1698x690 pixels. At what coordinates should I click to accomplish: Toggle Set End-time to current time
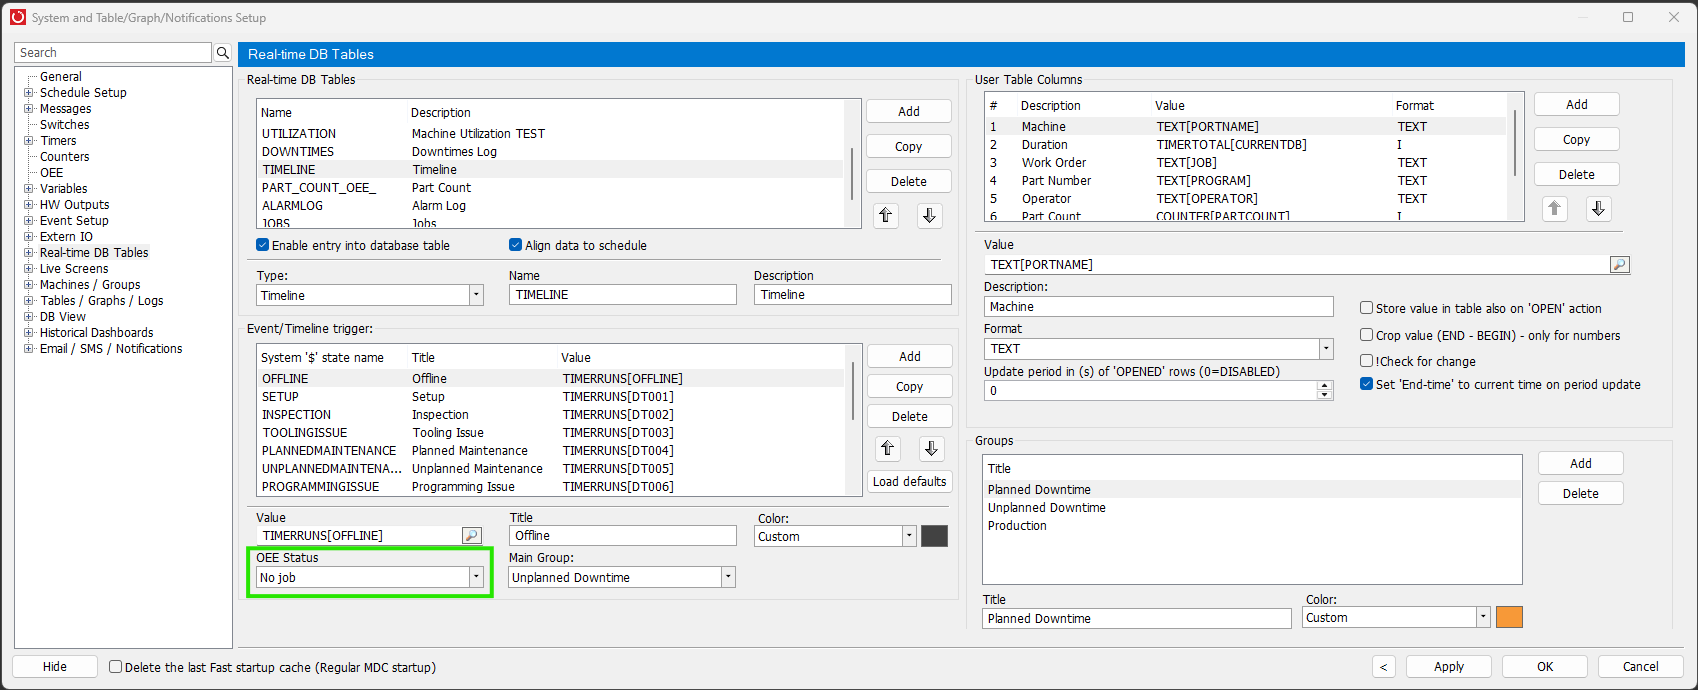(x=1366, y=384)
